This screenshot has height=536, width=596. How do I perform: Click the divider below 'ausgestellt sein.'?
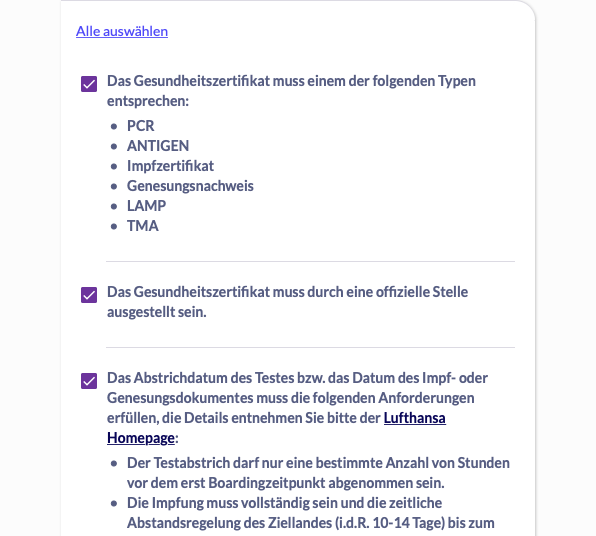pyautogui.click(x=311, y=347)
